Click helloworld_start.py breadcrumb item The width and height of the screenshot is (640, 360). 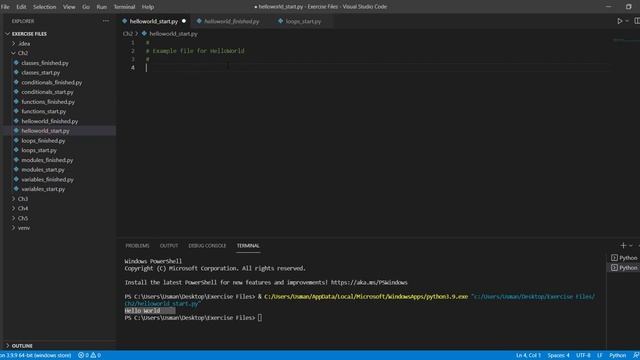(173, 34)
